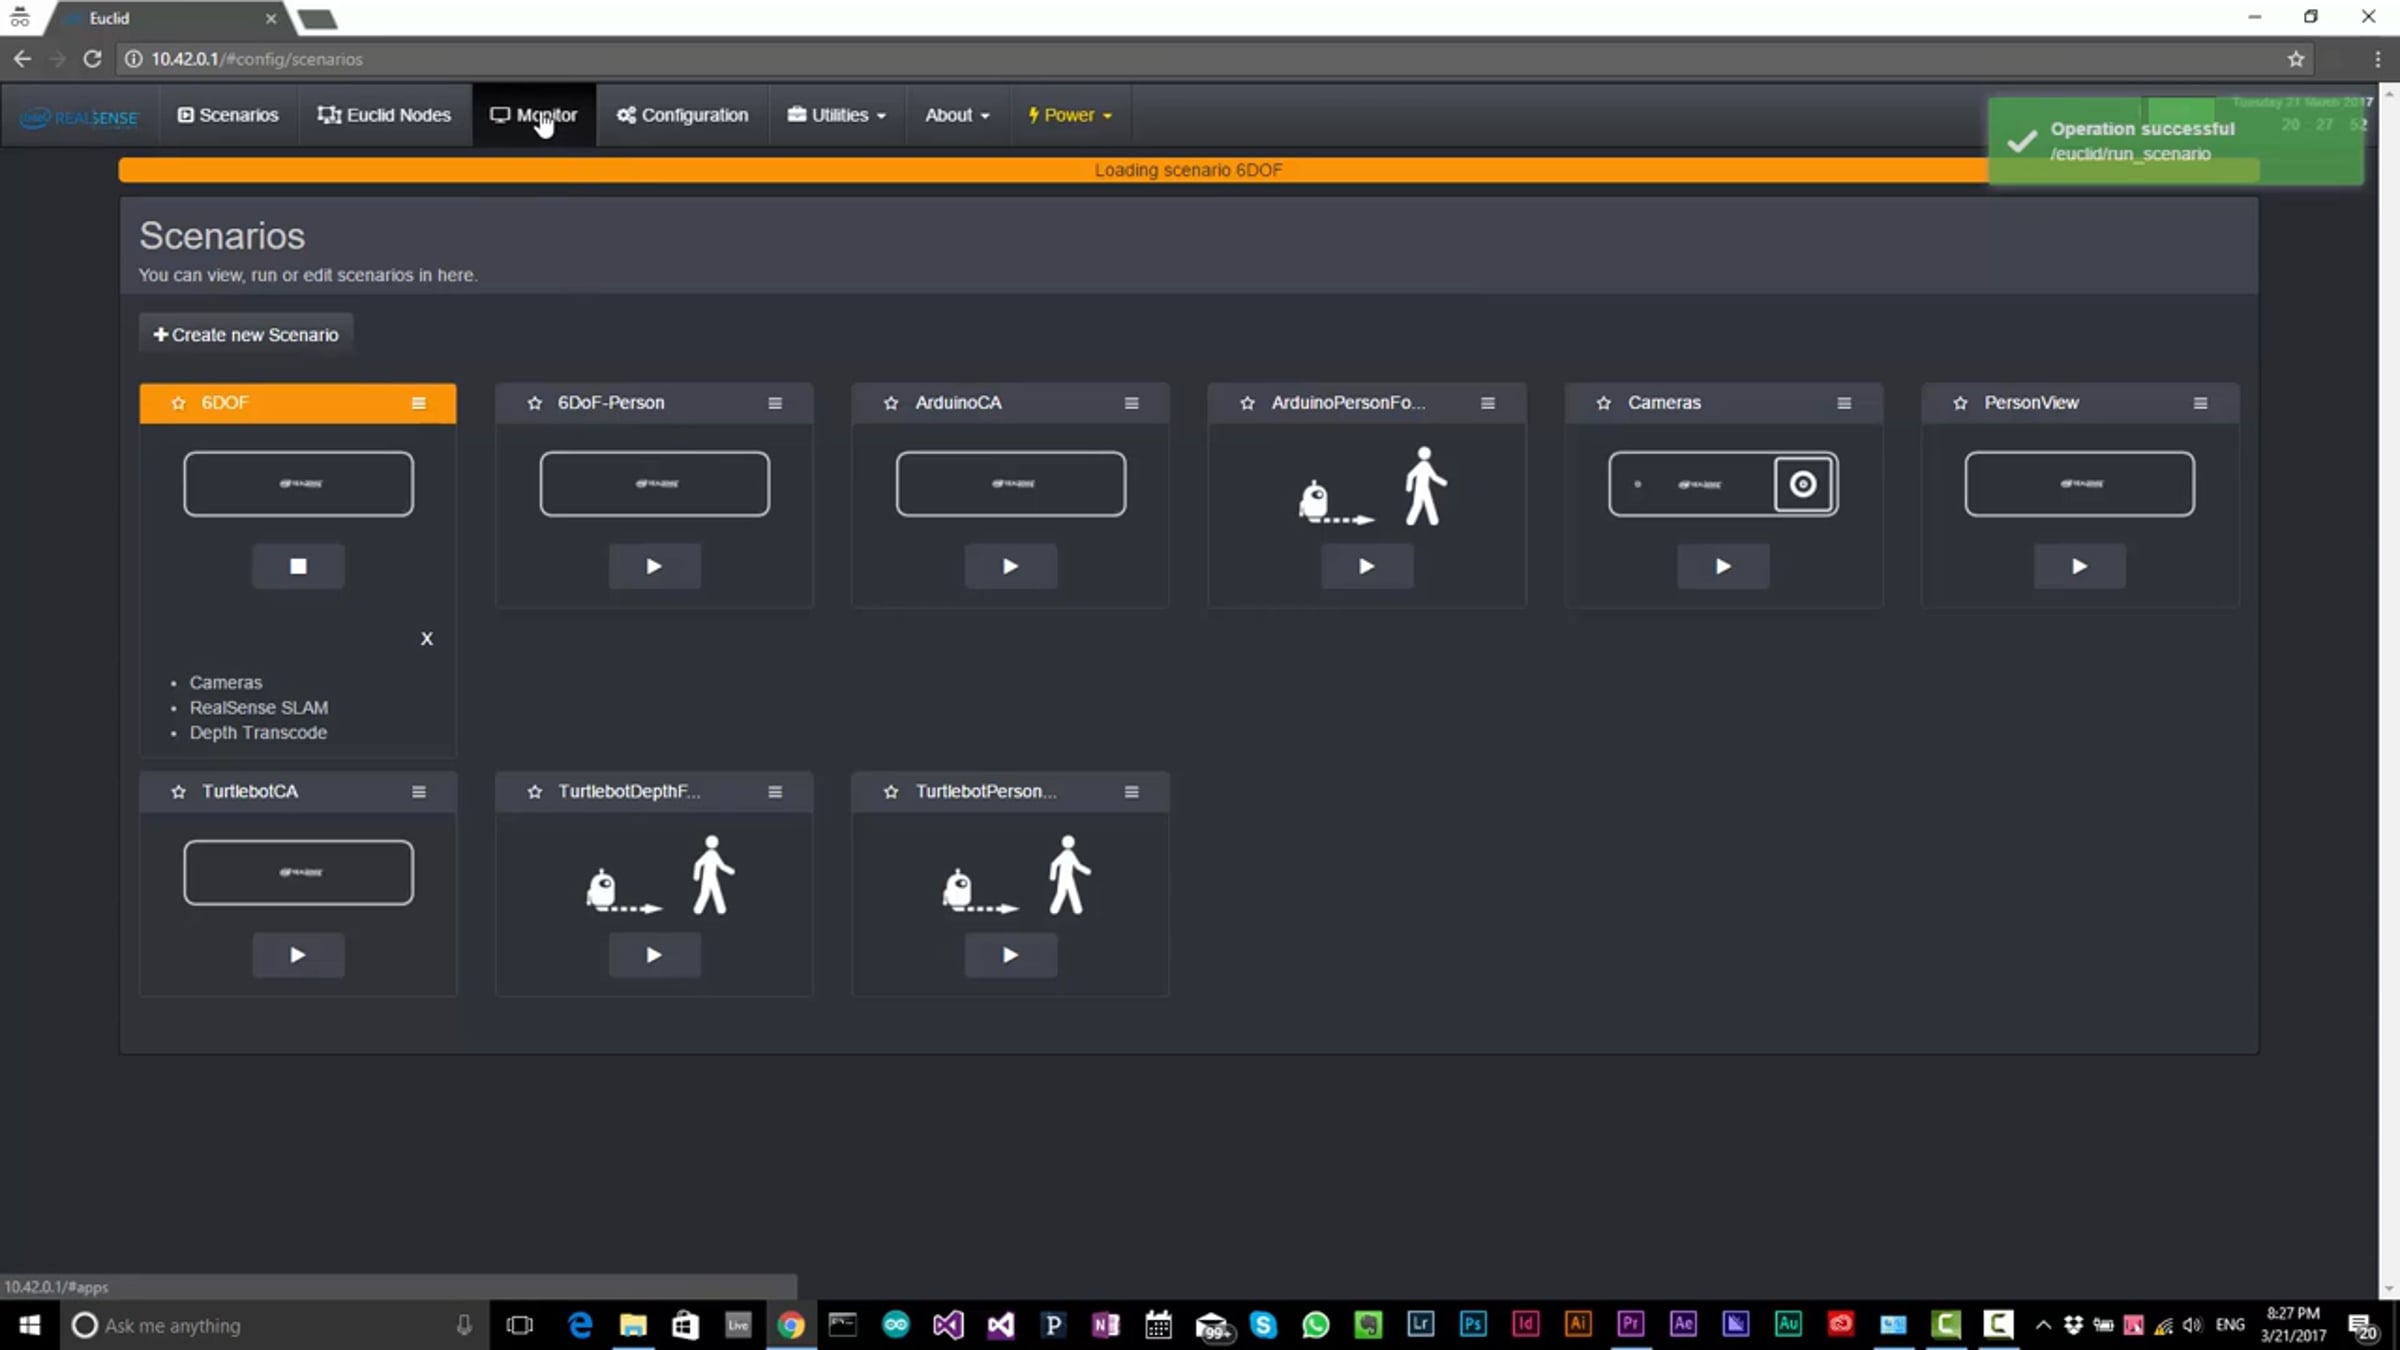Start the ArduinoCA scenario play button

point(1010,566)
